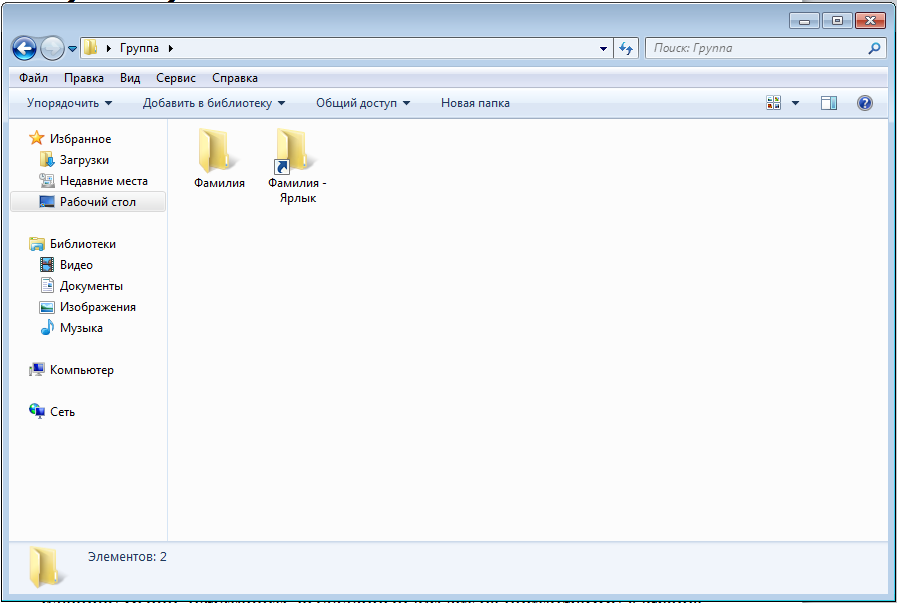This screenshot has width=897, height=603.
Task: Click the Новая папка button
Action: tap(475, 104)
